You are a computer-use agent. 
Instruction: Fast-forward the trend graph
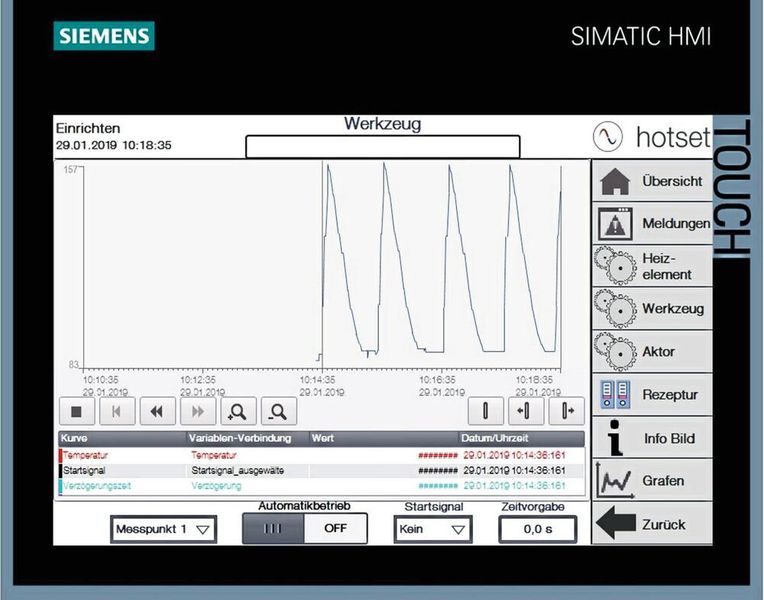pyautogui.click(x=198, y=411)
